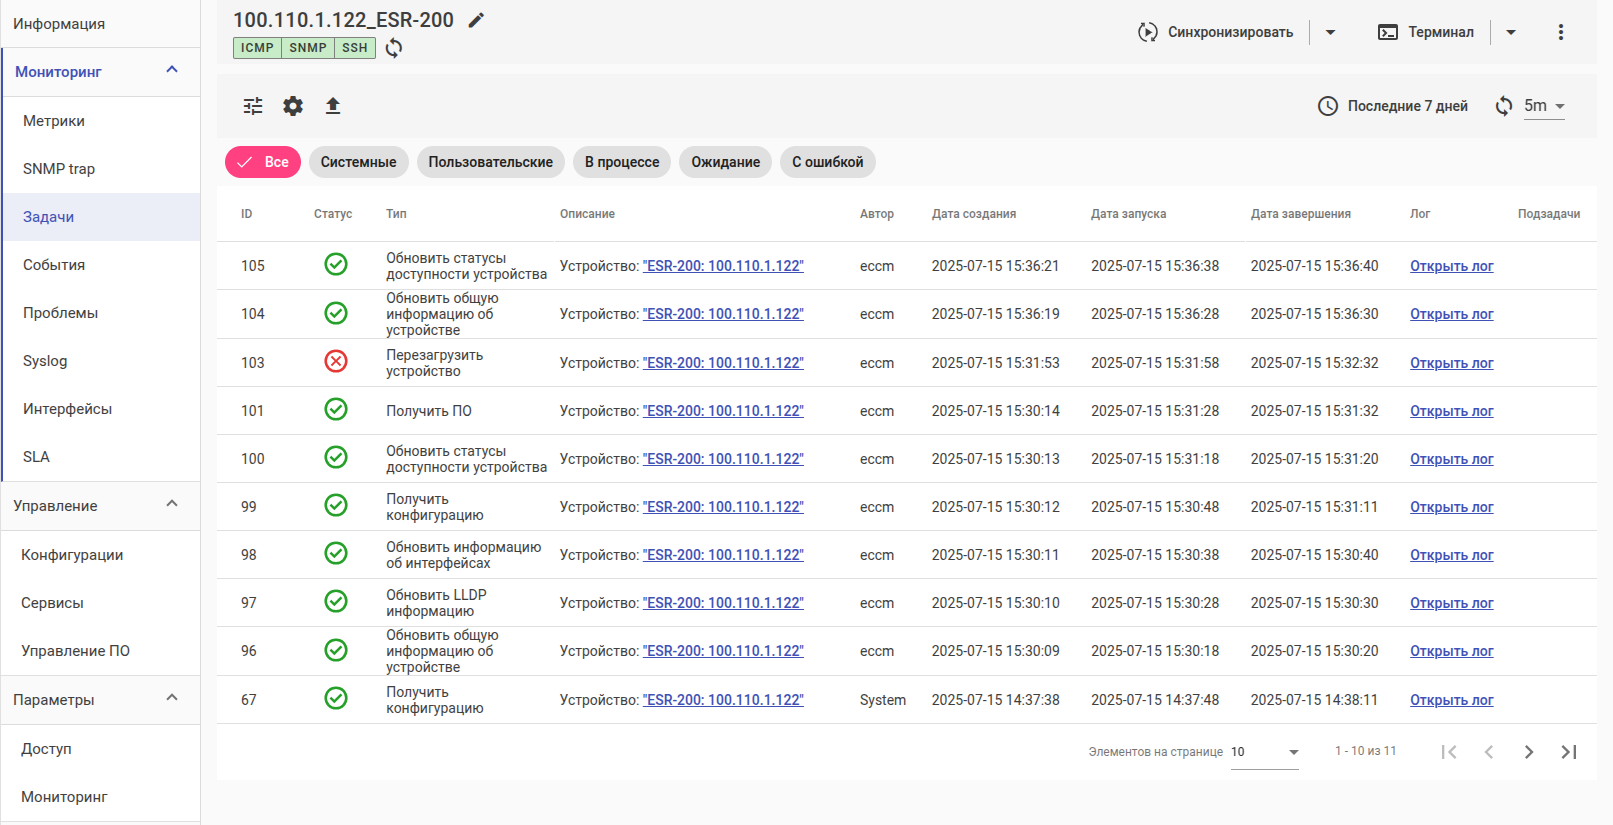Open the "Последние 7 дней" time range
The width and height of the screenshot is (1613, 825).
(x=1393, y=106)
